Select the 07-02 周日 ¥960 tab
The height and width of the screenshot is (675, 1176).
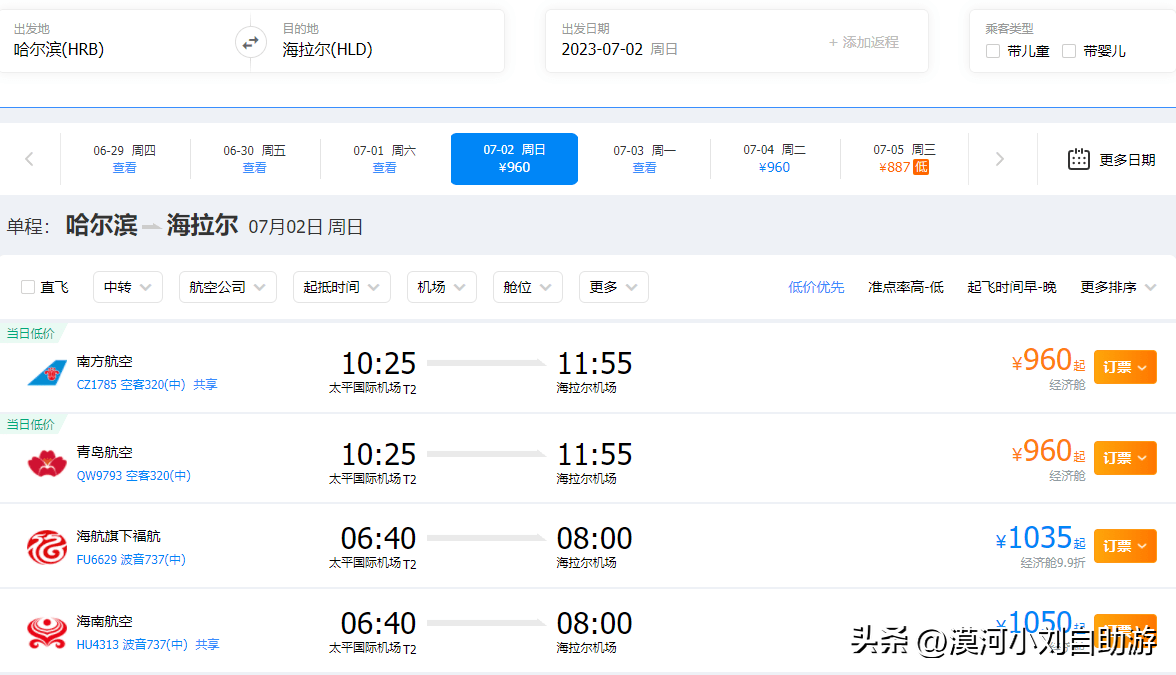tap(514, 159)
